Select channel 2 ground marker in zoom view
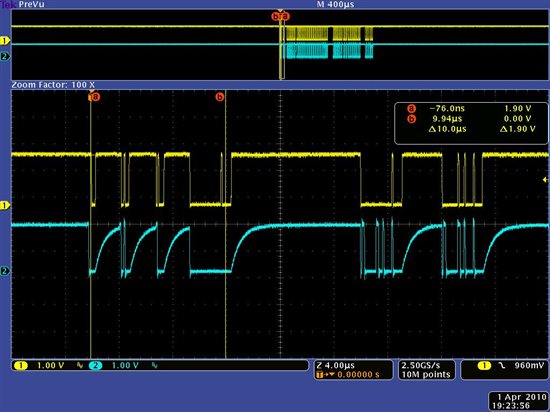The width and height of the screenshot is (550, 412). [5, 271]
